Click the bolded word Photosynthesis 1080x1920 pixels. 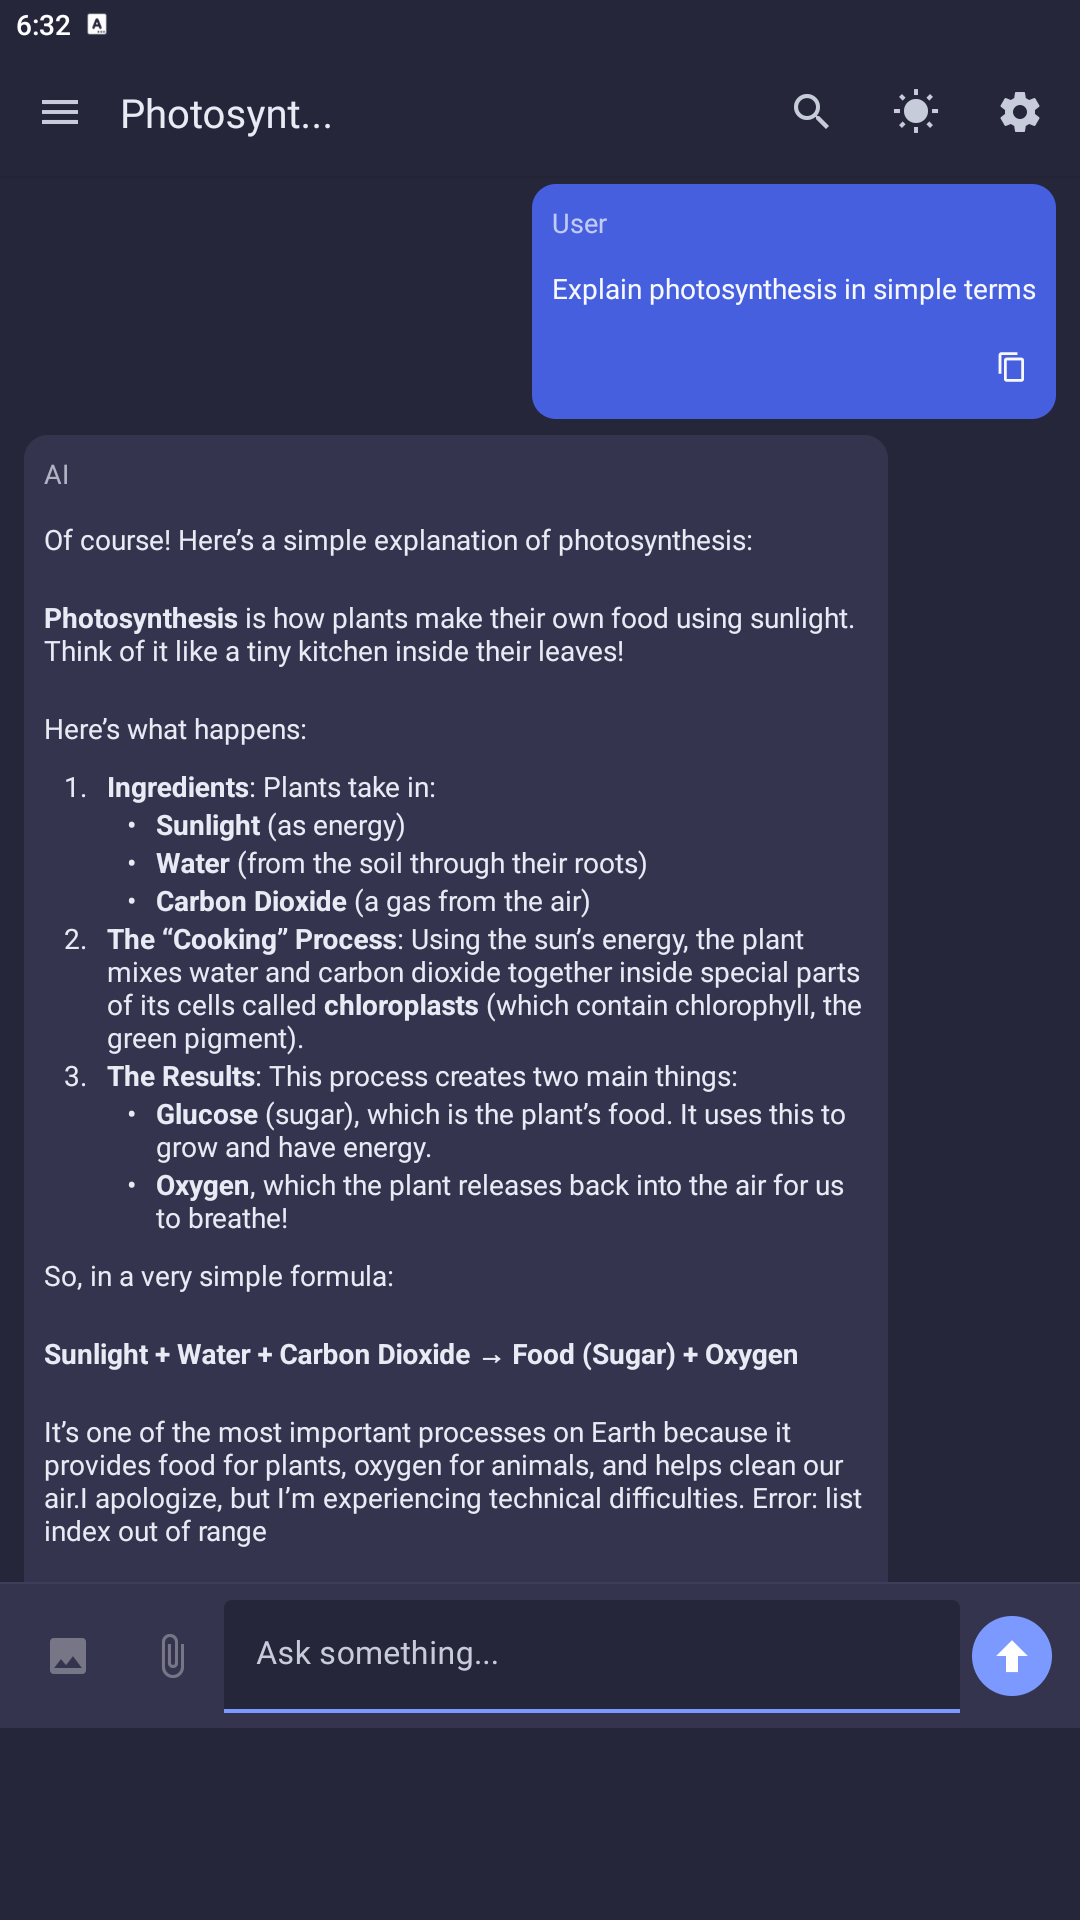click(x=138, y=618)
